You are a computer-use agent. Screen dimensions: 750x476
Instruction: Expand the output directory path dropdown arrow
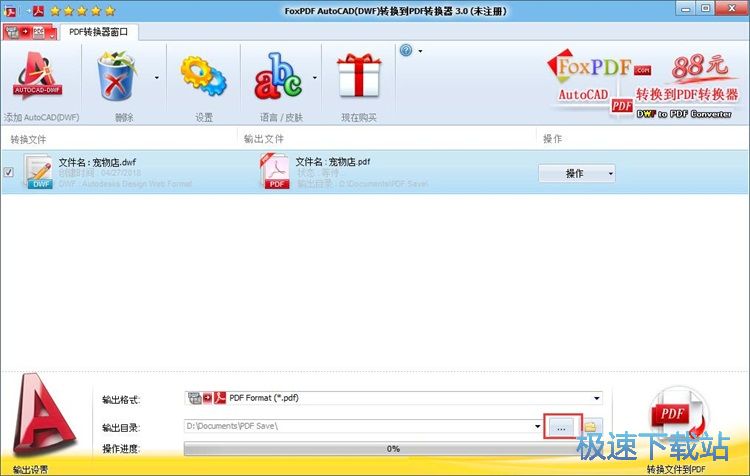pos(537,426)
